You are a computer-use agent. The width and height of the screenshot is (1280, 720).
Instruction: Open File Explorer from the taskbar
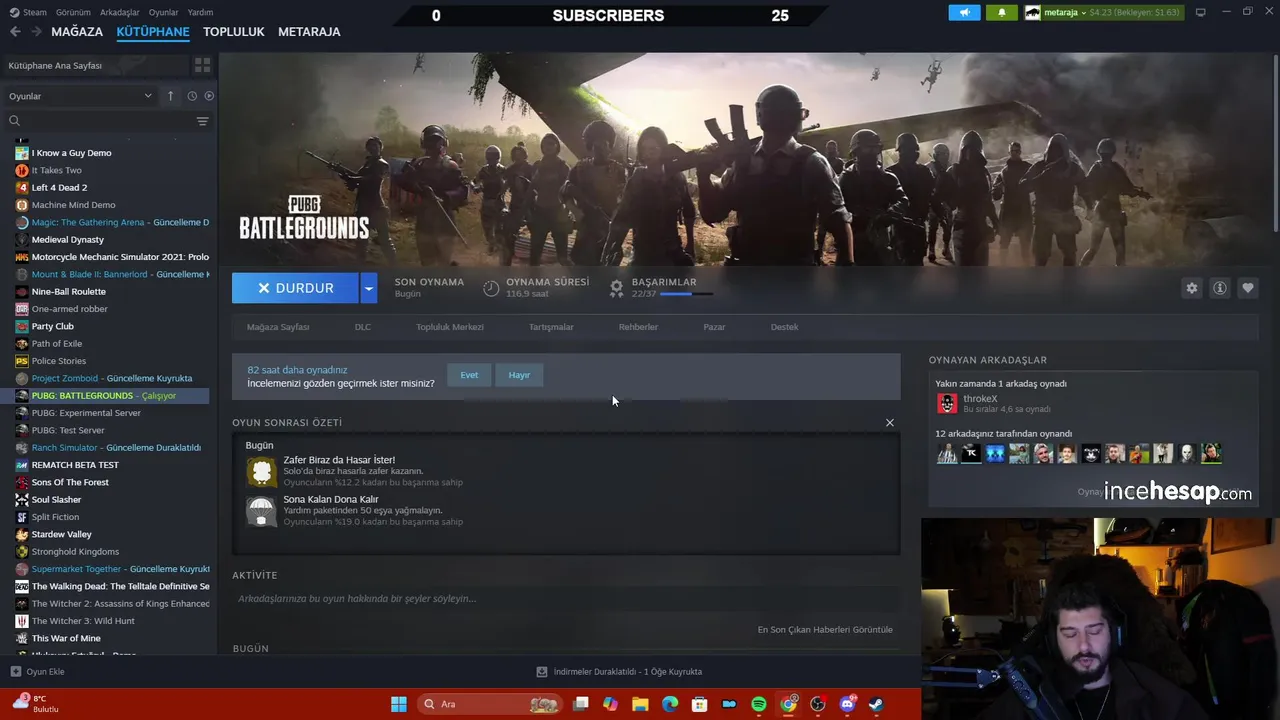(x=640, y=704)
